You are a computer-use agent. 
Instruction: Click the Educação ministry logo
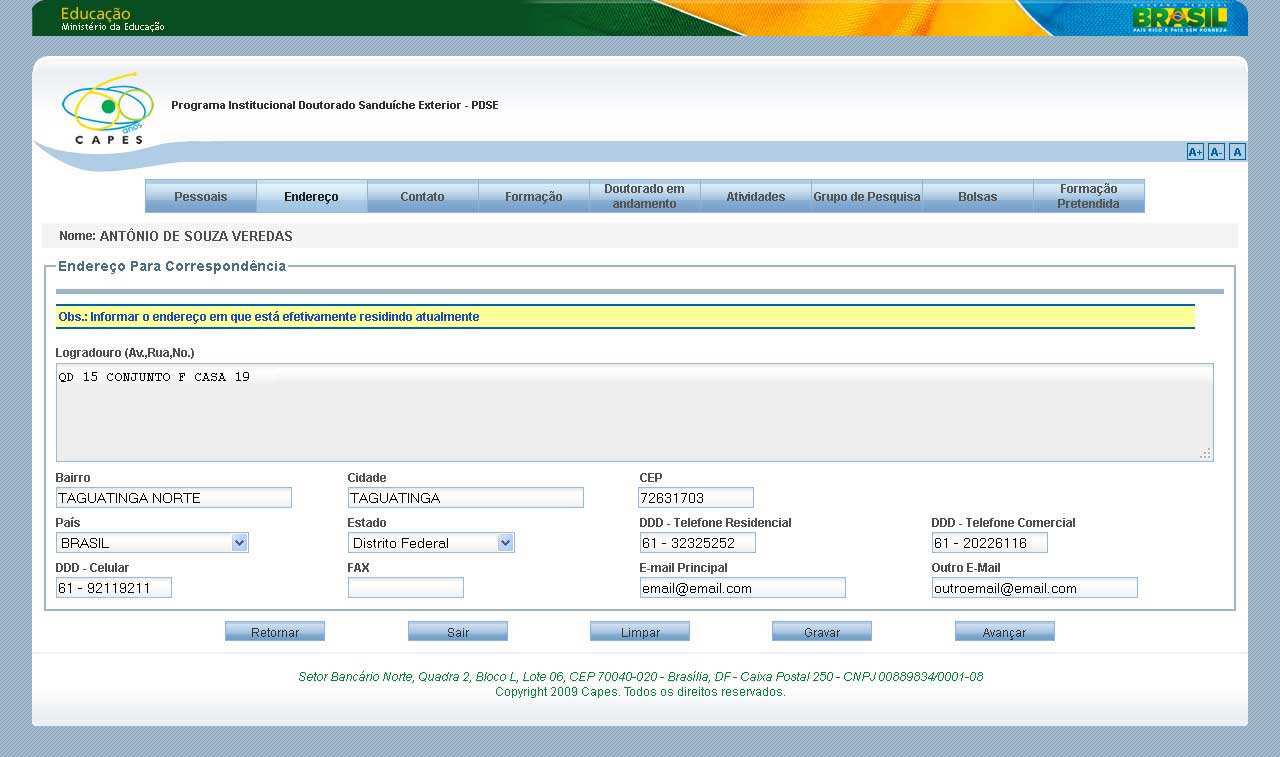click(112, 19)
